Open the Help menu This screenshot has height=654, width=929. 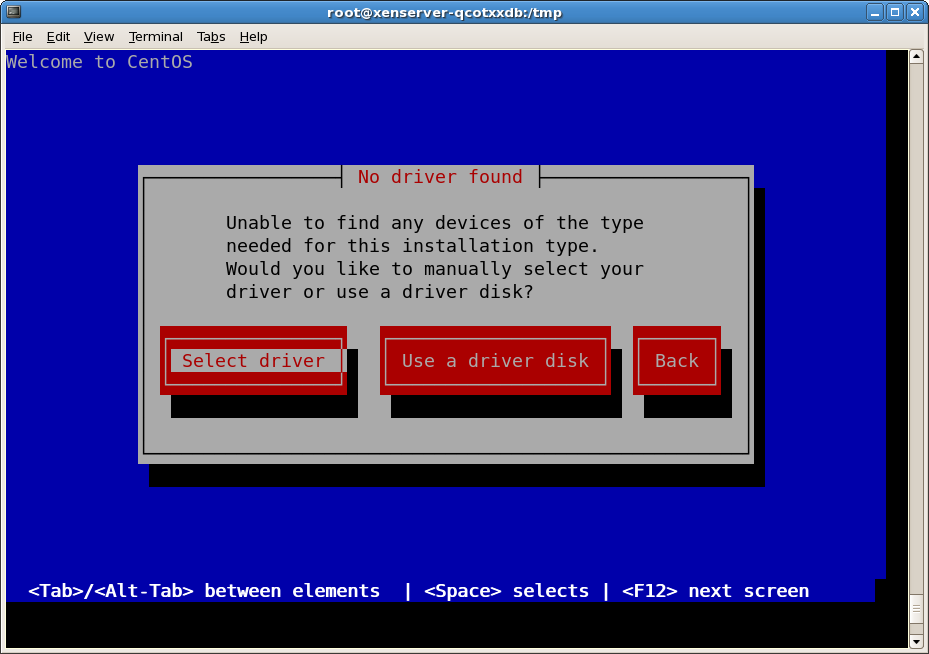coord(253,37)
